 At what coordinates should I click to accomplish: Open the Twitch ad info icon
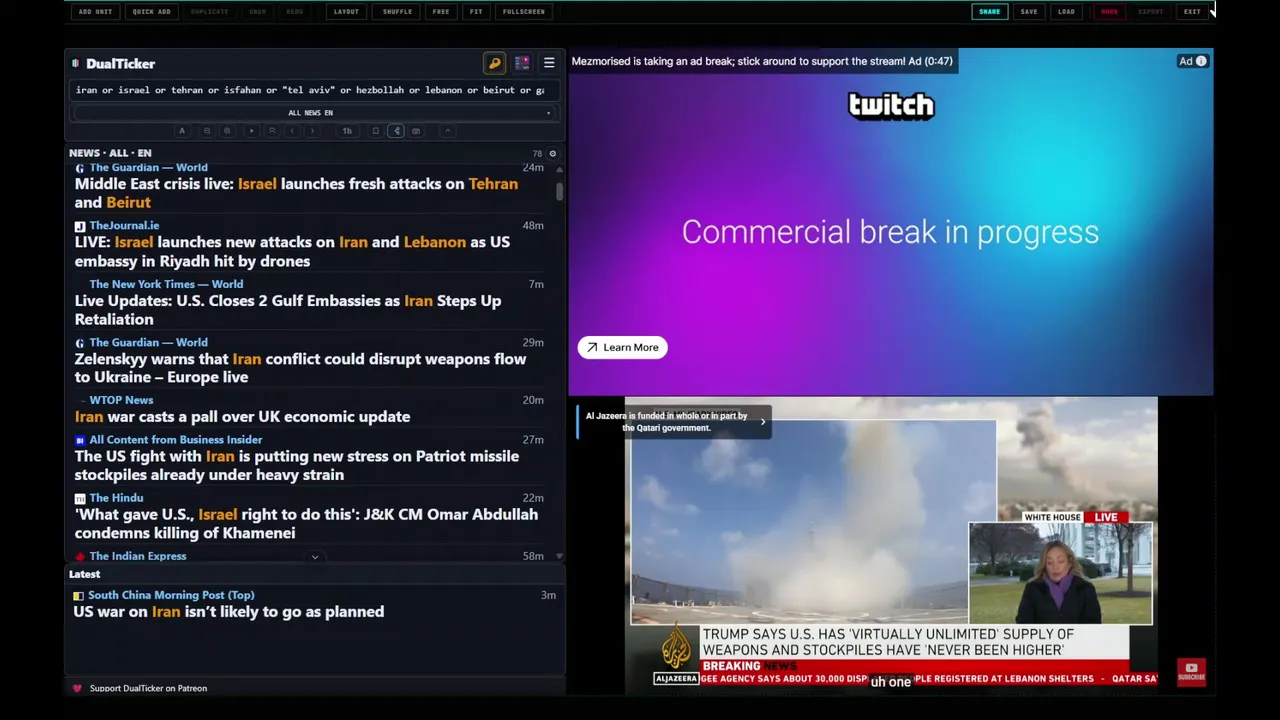coord(1201,61)
